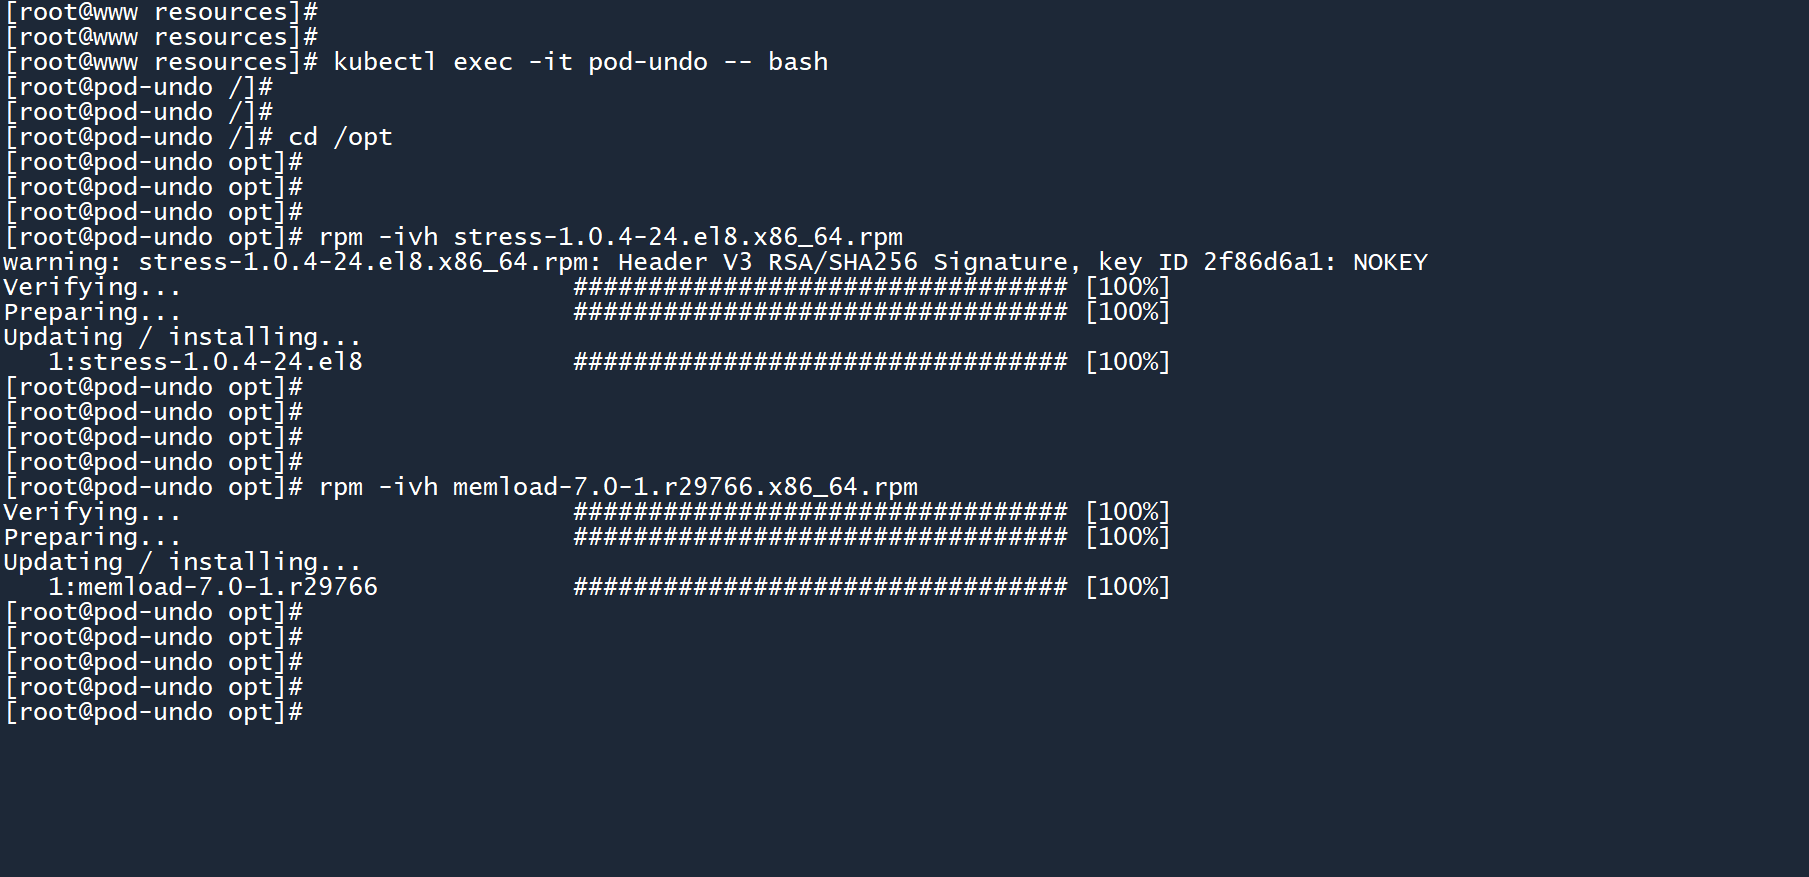The width and height of the screenshot is (1809, 877).
Task: Click [100%] beside the memload package line
Action: (x=1127, y=587)
